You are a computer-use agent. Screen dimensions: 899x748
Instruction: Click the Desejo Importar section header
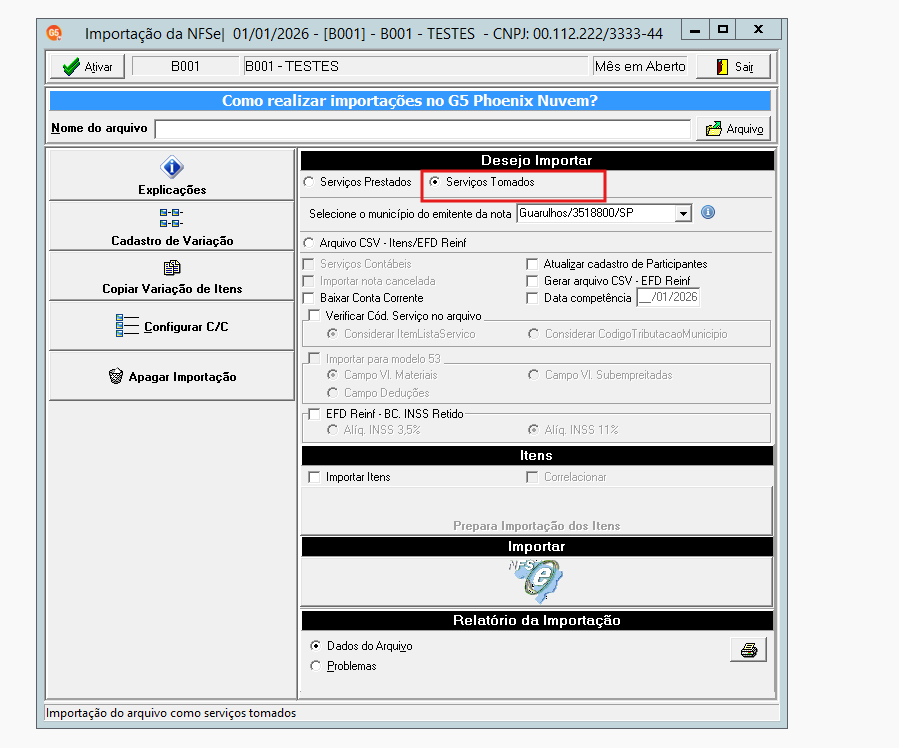[537, 160]
